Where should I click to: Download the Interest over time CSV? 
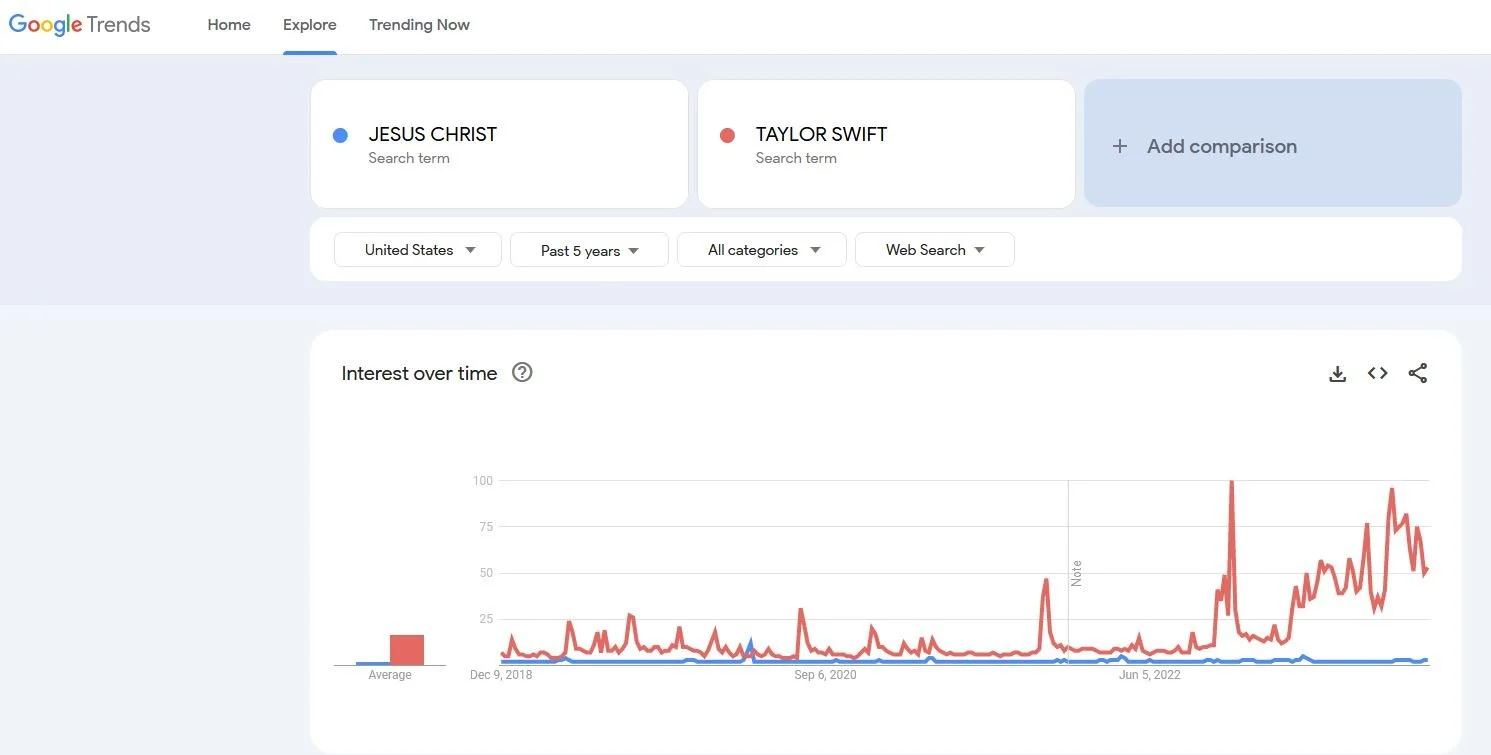pyautogui.click(x=1337, y=374)
